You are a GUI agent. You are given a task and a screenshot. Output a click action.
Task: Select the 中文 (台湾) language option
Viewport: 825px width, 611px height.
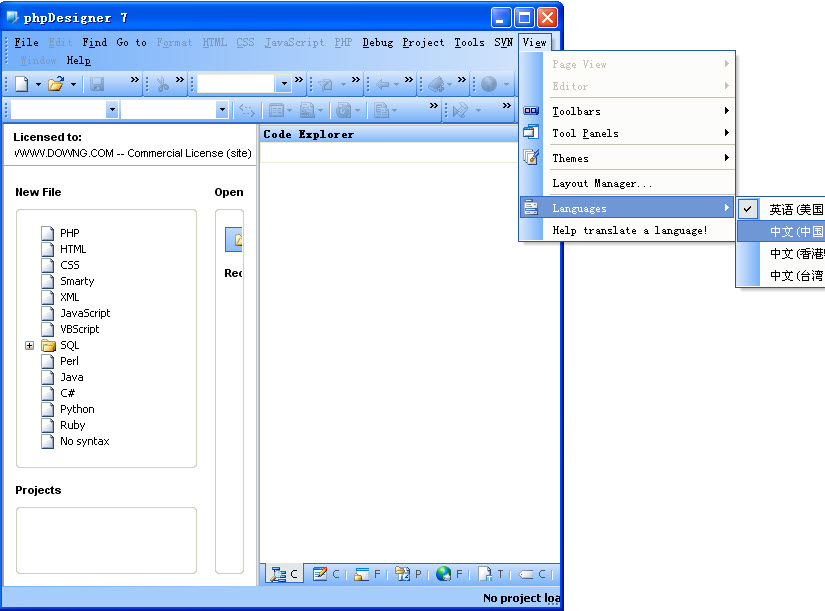coord(781,275)
